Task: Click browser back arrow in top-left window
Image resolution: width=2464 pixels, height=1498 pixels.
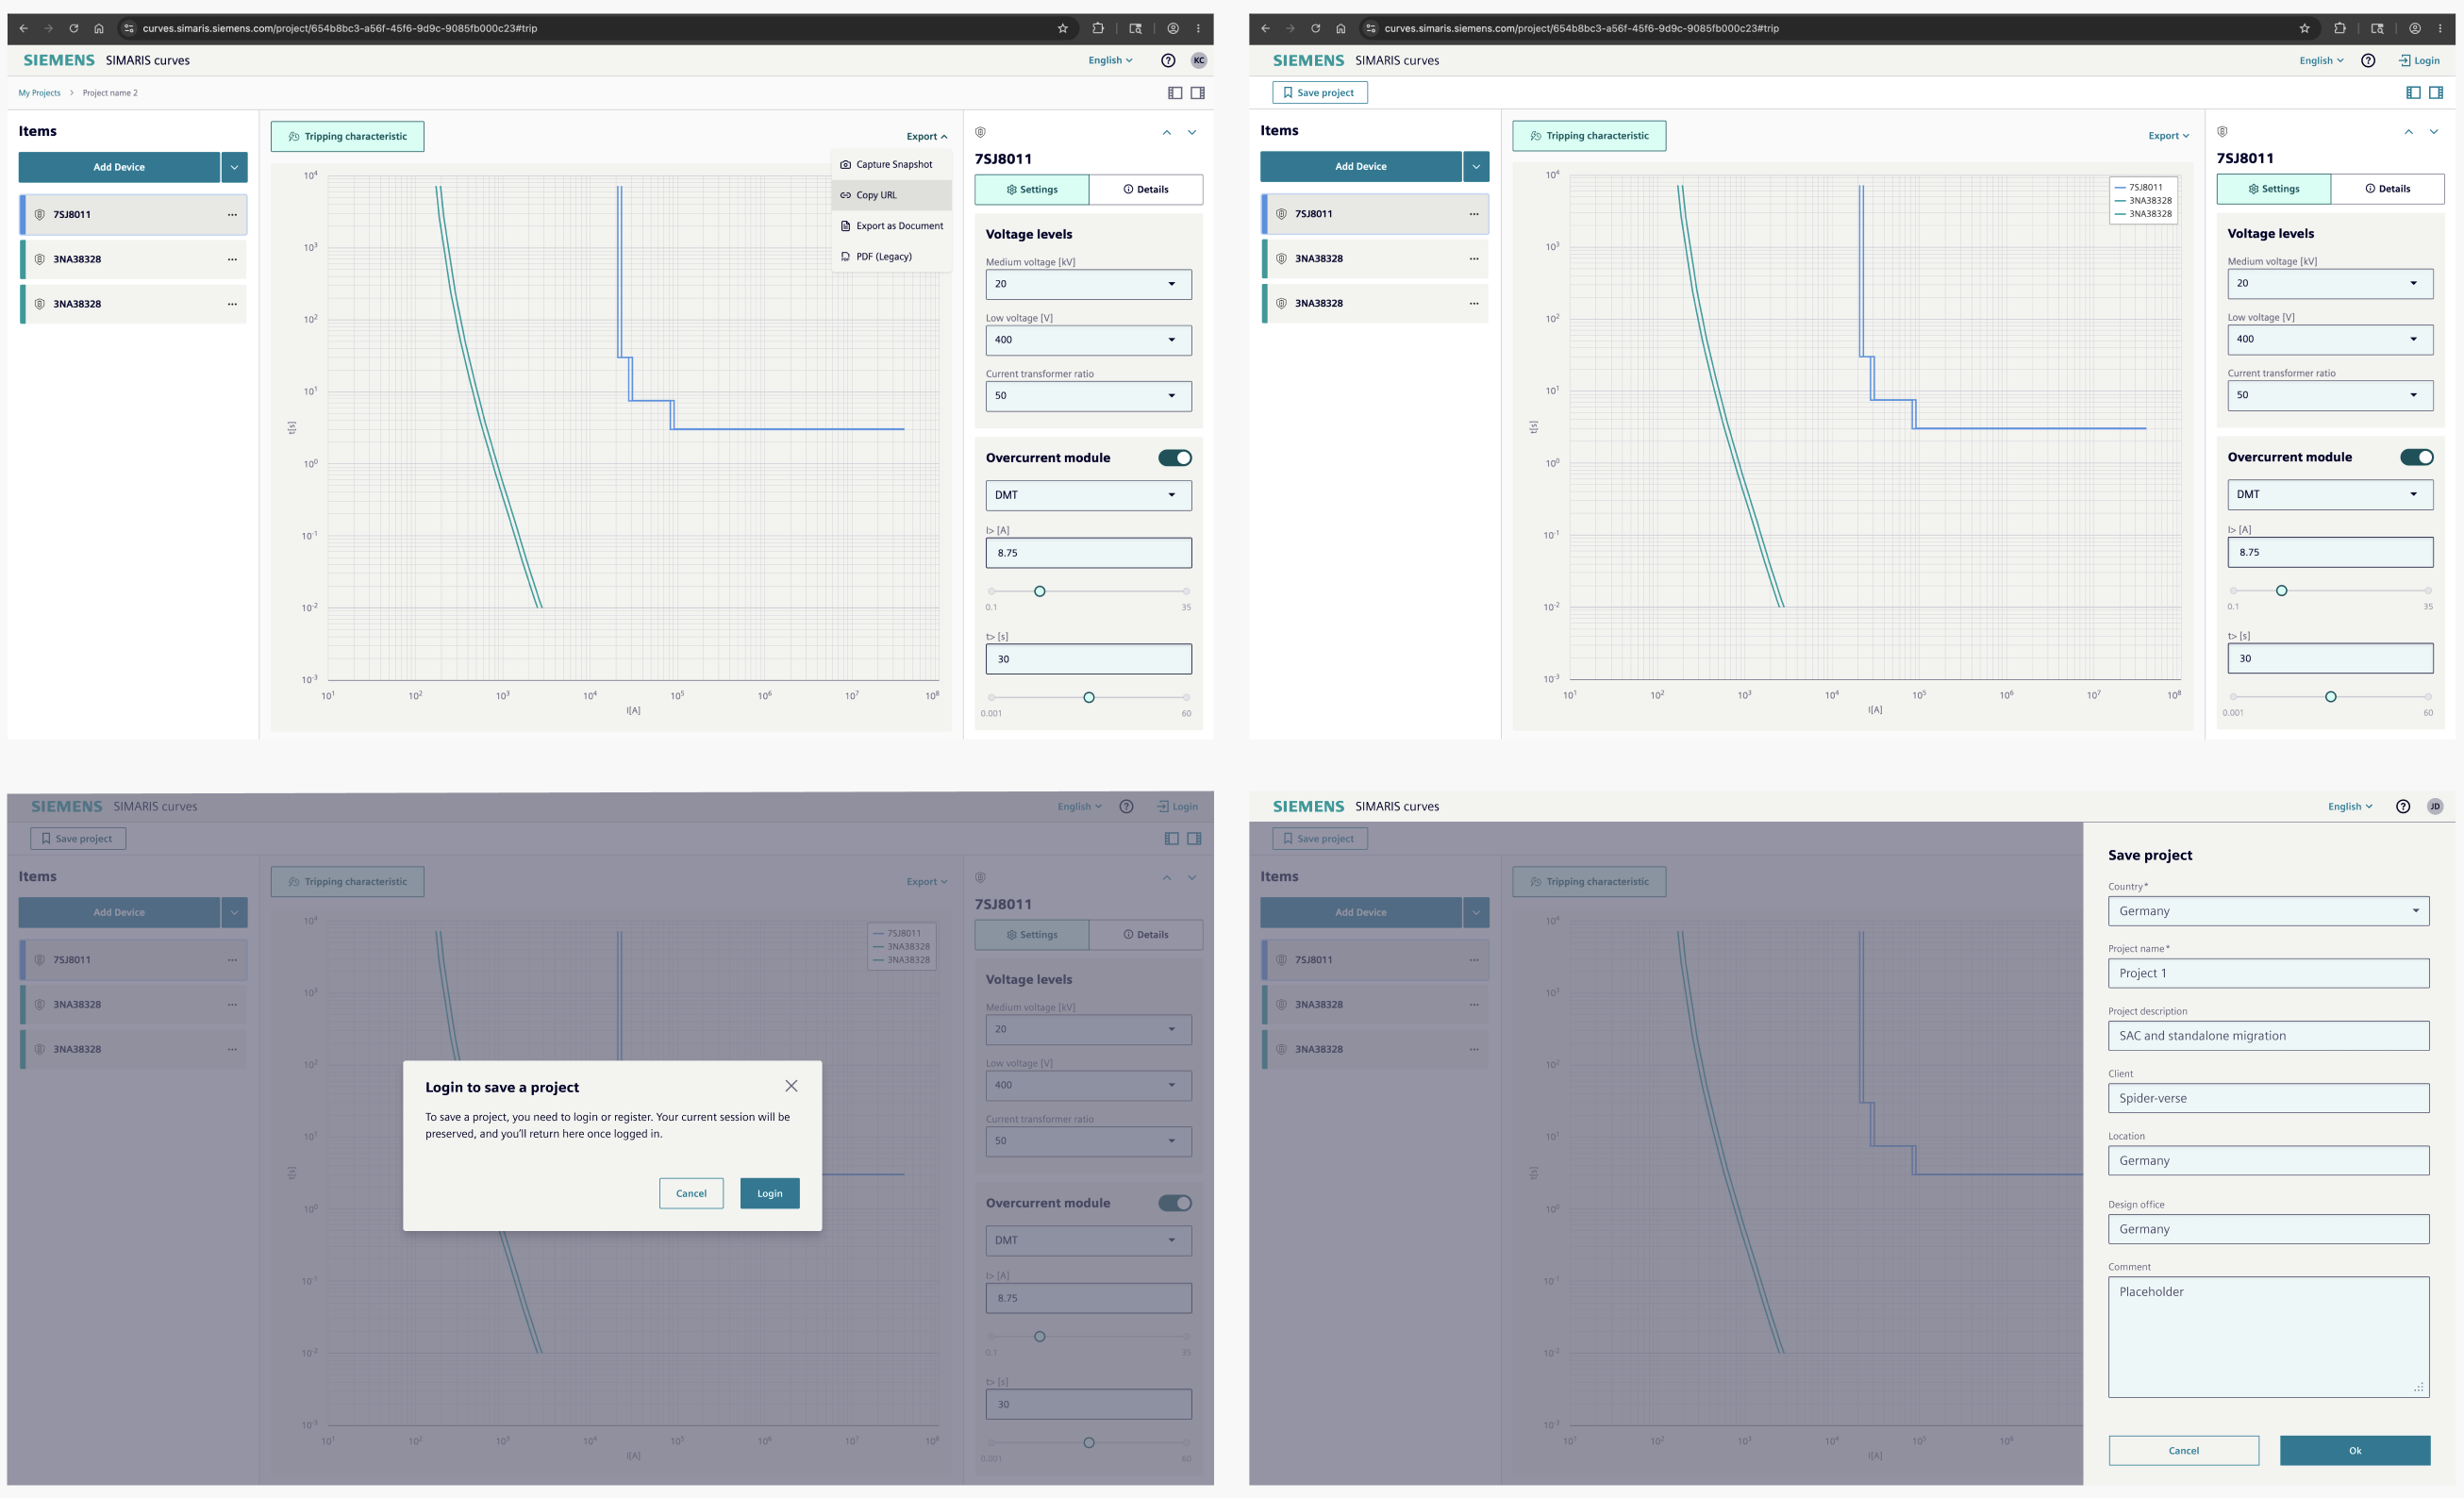Action: (23, 28)
